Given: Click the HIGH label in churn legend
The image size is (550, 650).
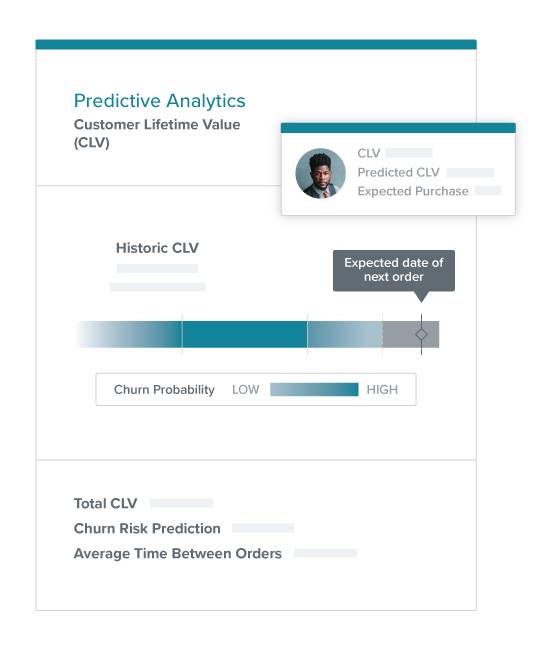Looking at the screenshot, I should [382, 390].
